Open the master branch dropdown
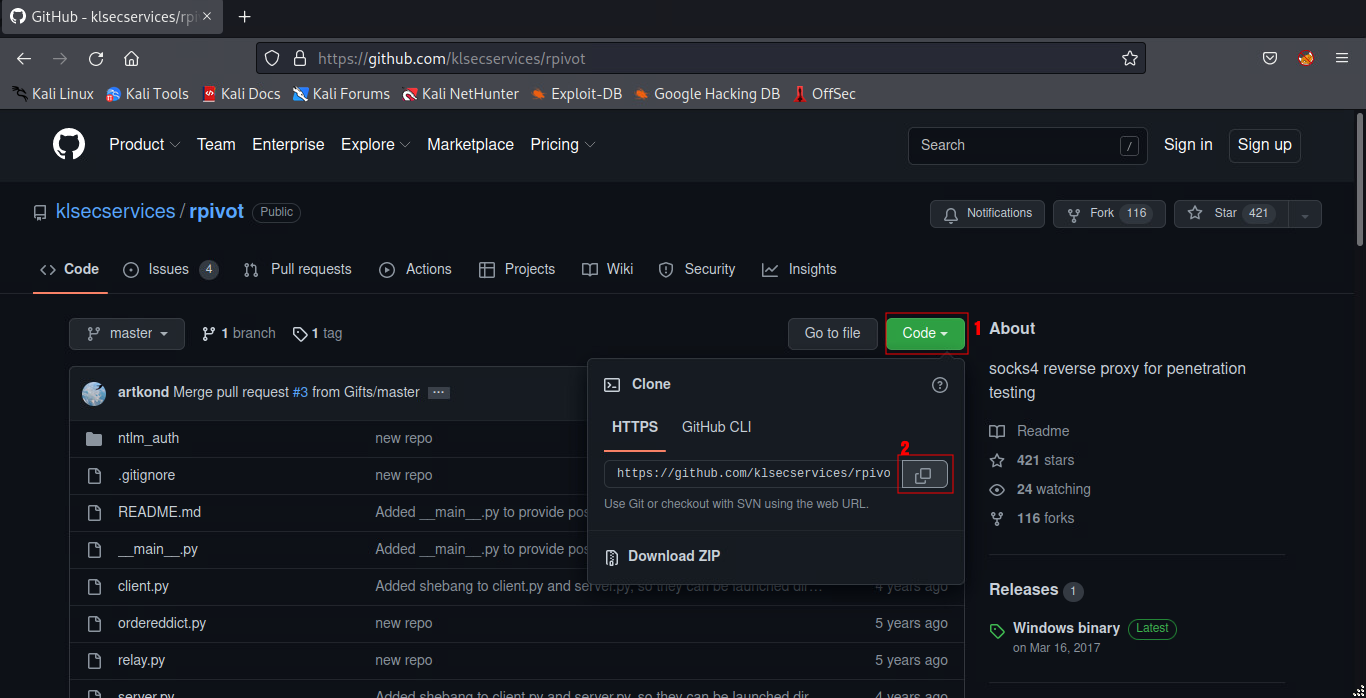 127,334
